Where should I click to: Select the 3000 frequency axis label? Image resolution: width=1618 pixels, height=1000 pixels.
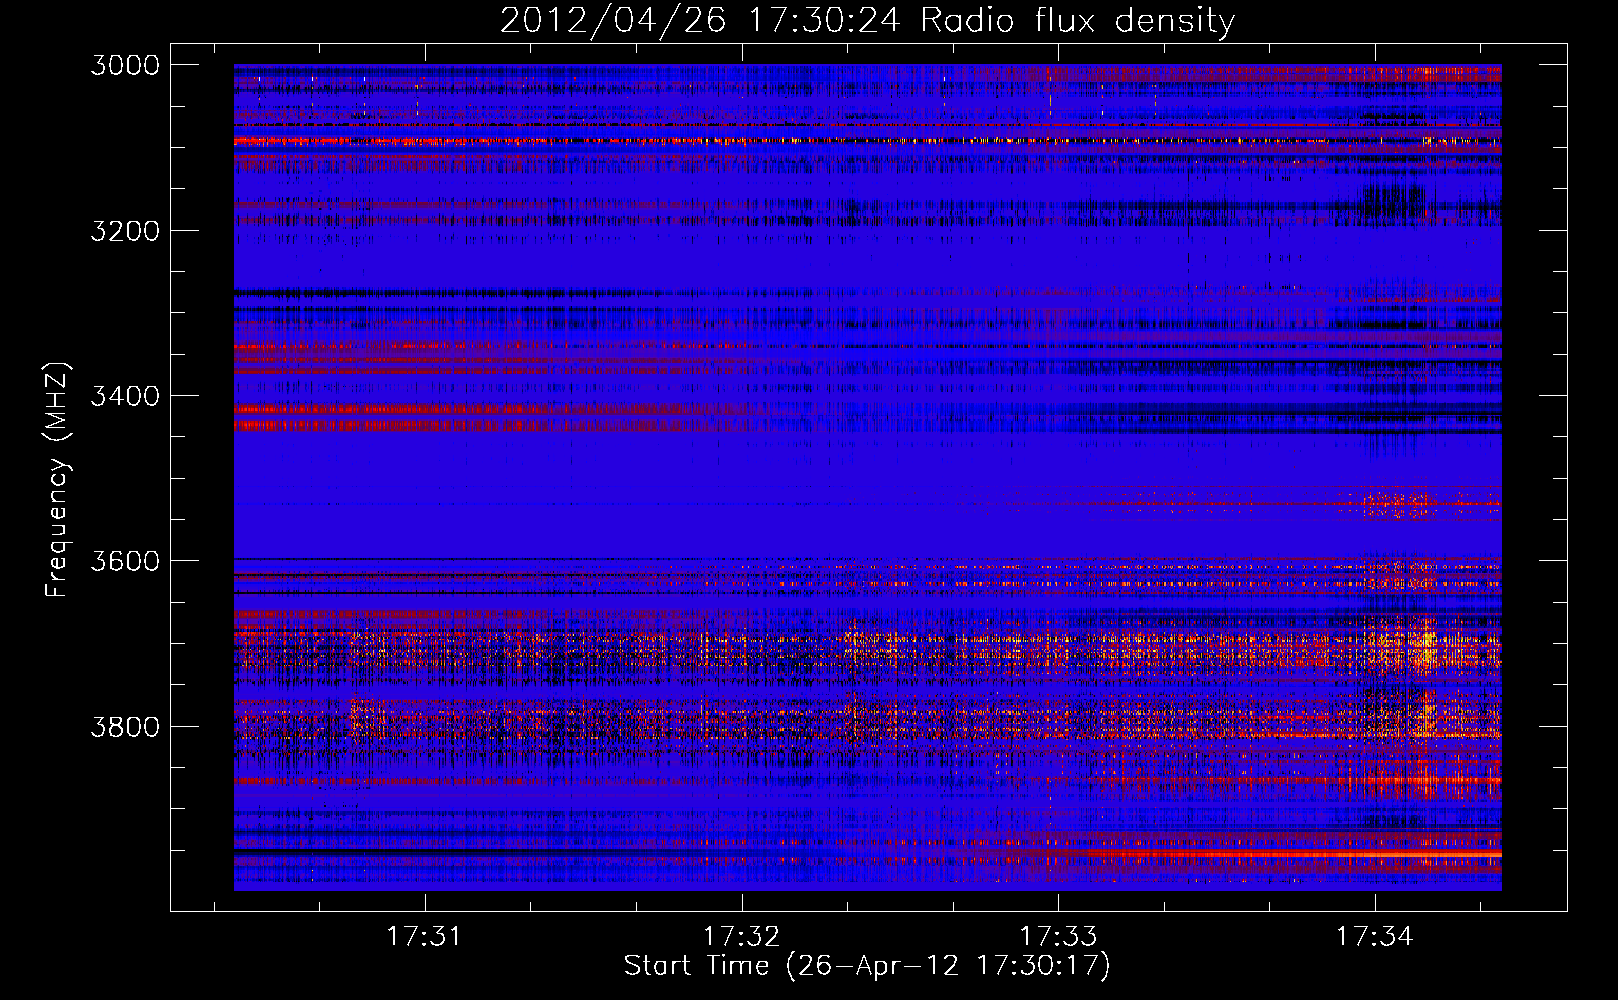pos(125,65)
